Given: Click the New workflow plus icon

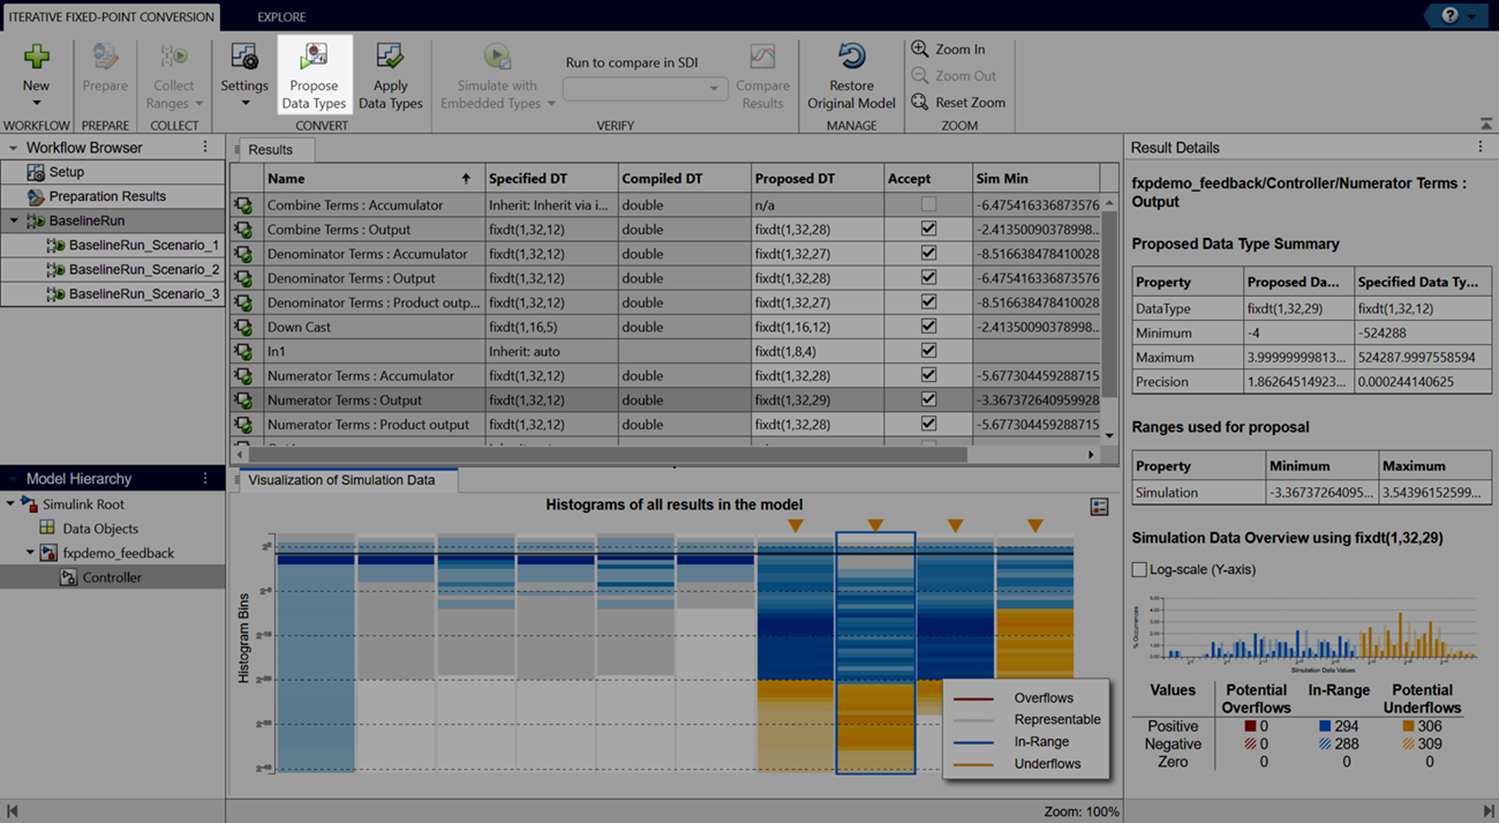Looking at the screenshot, I should 36,58.
